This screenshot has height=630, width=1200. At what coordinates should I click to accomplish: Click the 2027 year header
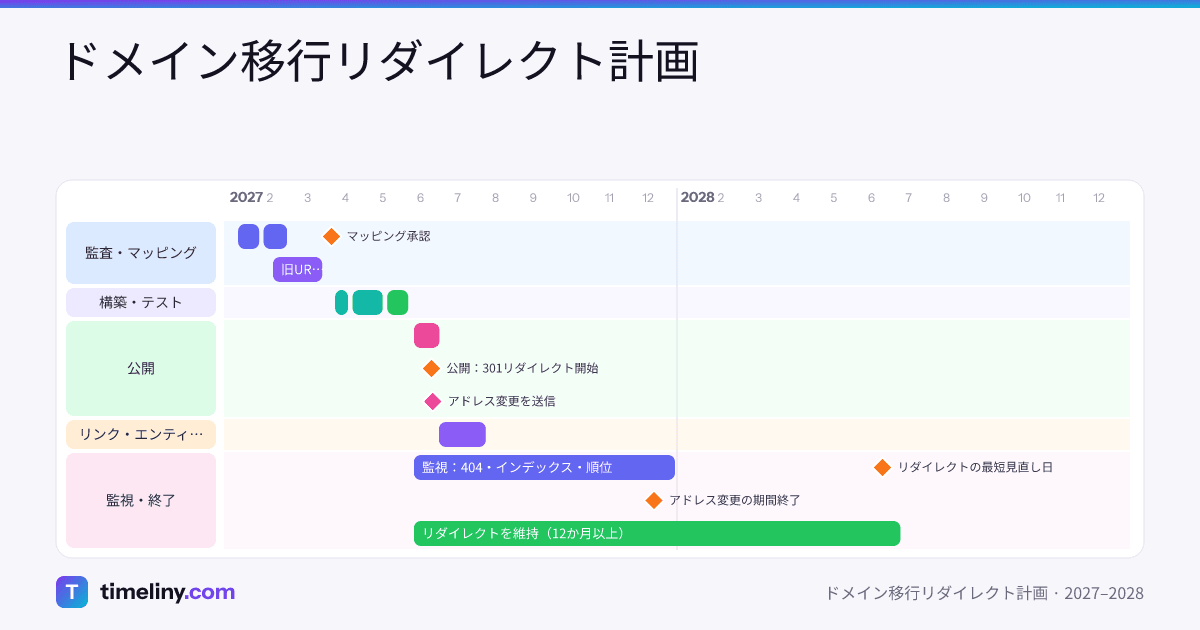(246, 197)
